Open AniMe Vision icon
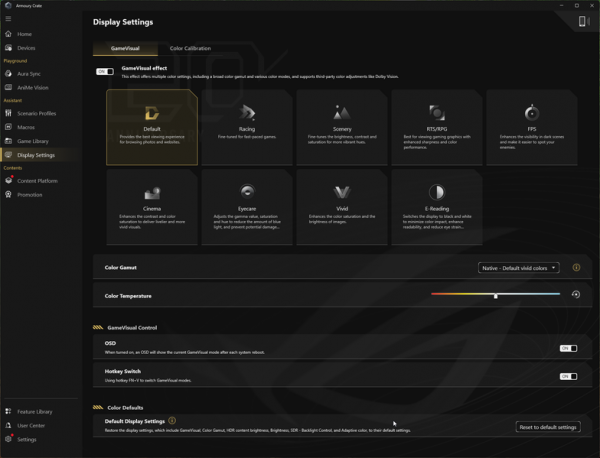 8,87
